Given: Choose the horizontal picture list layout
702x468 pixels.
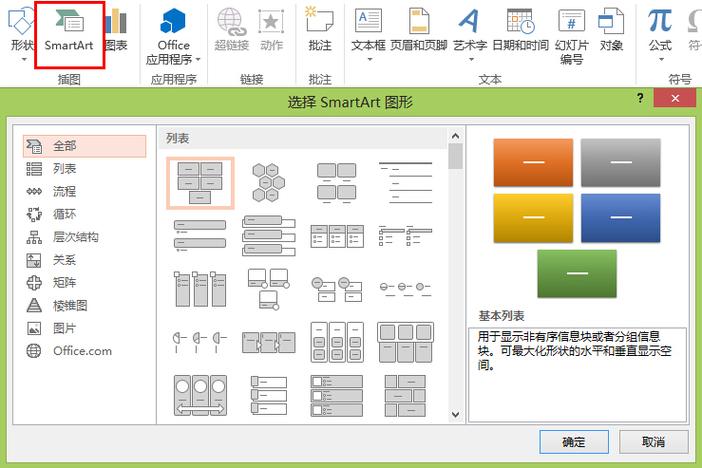Looking at the screenshot, I should (x=405, y=343).
